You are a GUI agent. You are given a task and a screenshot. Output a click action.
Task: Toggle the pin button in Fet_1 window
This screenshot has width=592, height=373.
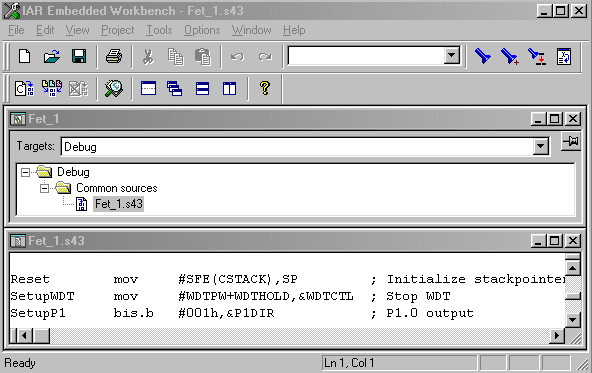click(570, 142)
